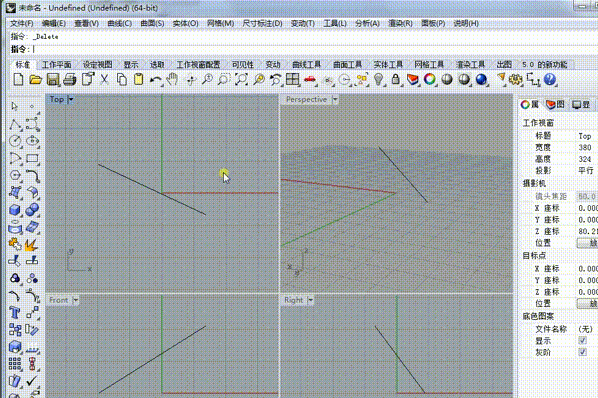The width and height of the screenshot is (598, 398).
Task: Open the 分析(A) menu
Action: point(367,23)
